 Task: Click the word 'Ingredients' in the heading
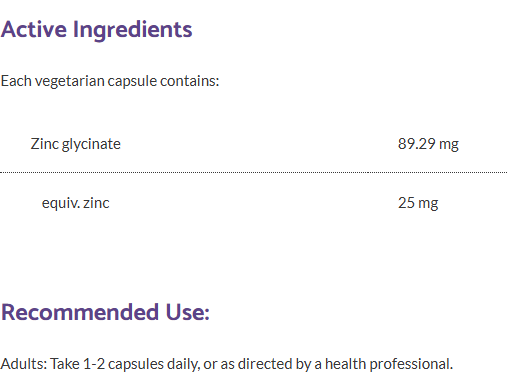point(132,31)
